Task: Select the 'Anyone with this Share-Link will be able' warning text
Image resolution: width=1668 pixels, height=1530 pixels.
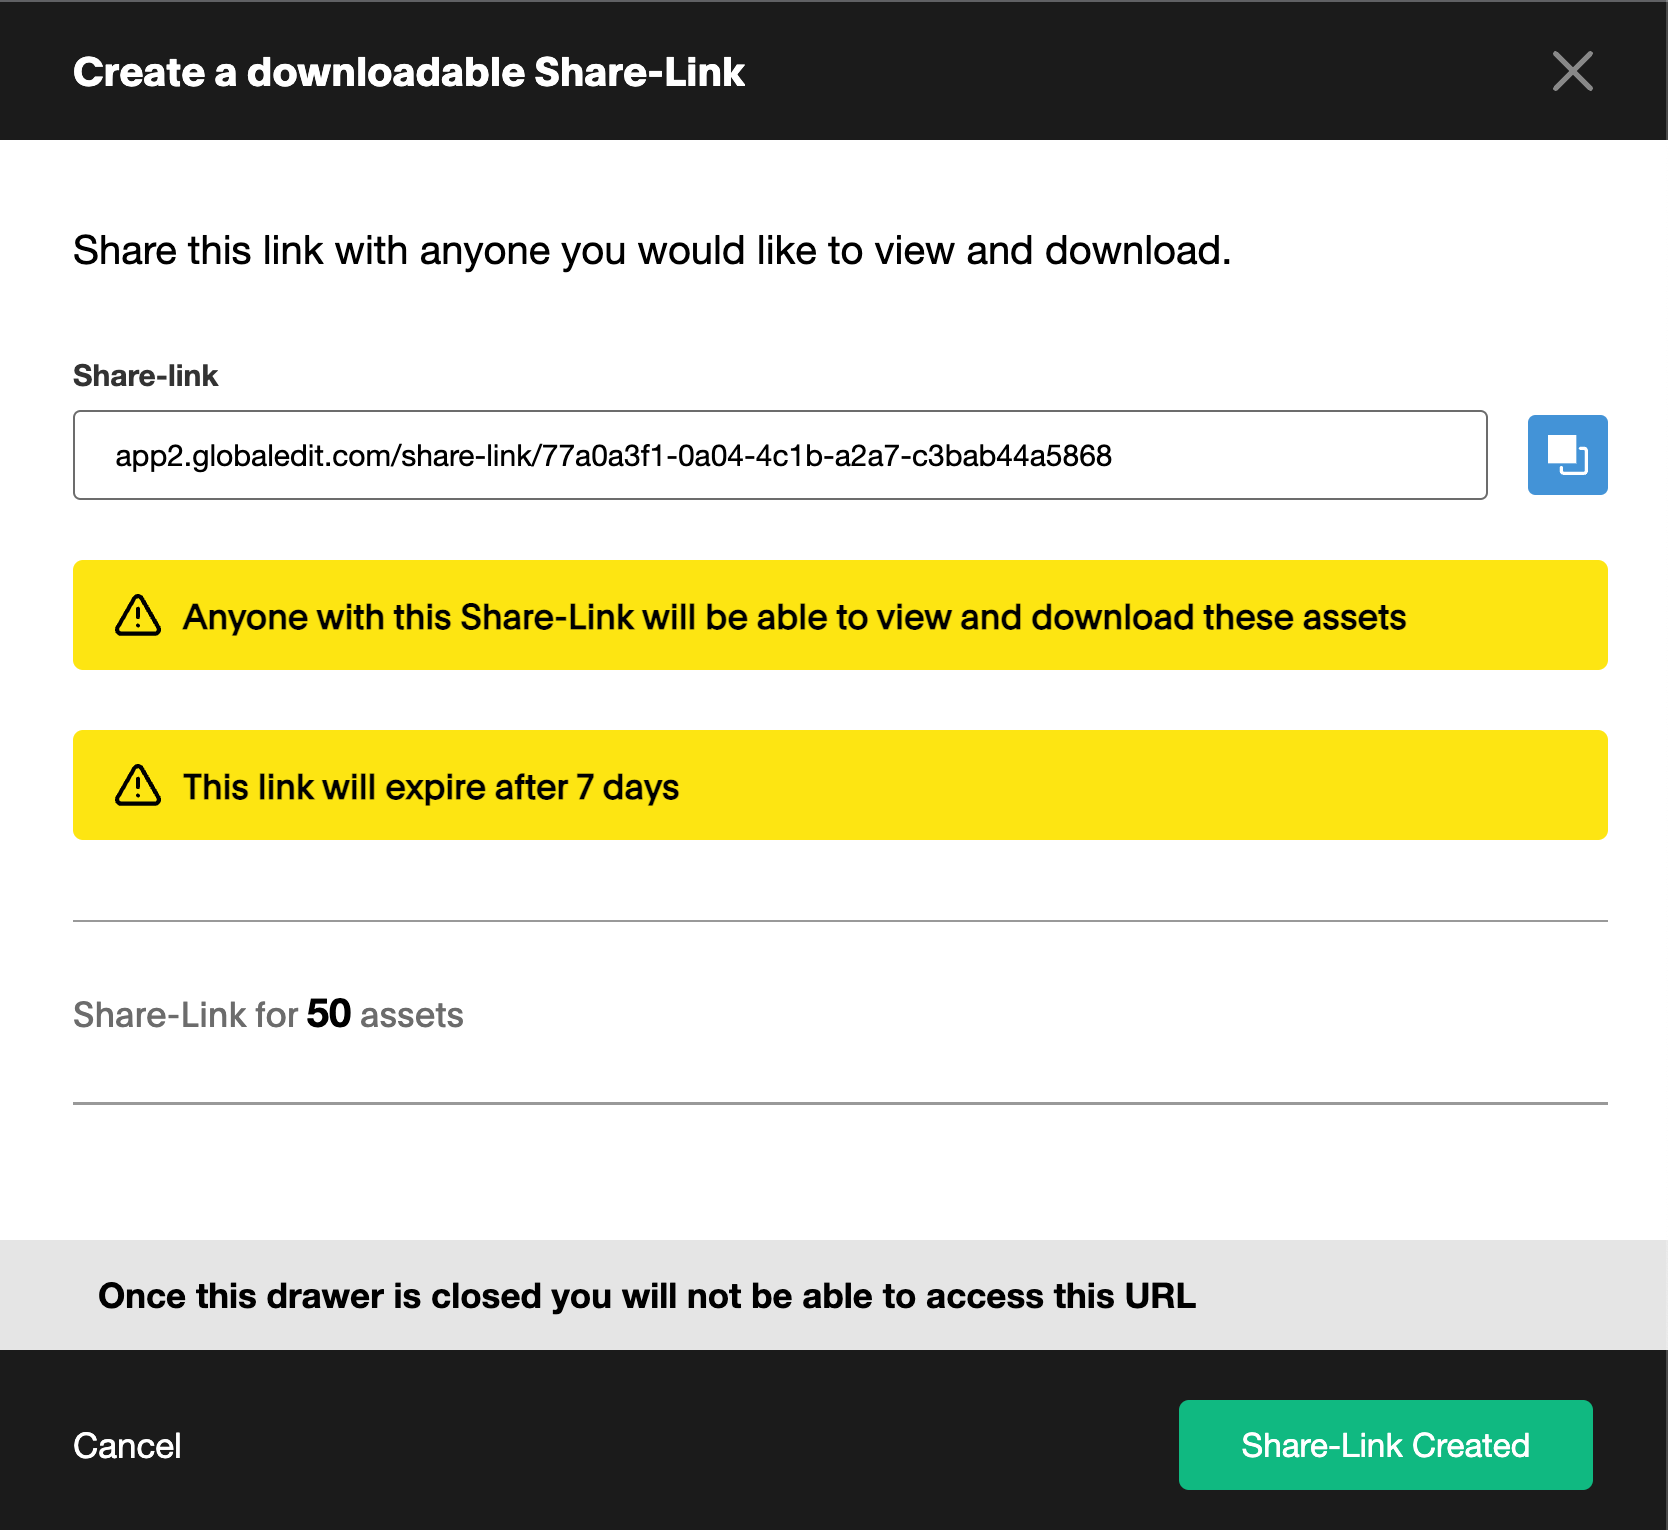Action: (x=794, y=617)
